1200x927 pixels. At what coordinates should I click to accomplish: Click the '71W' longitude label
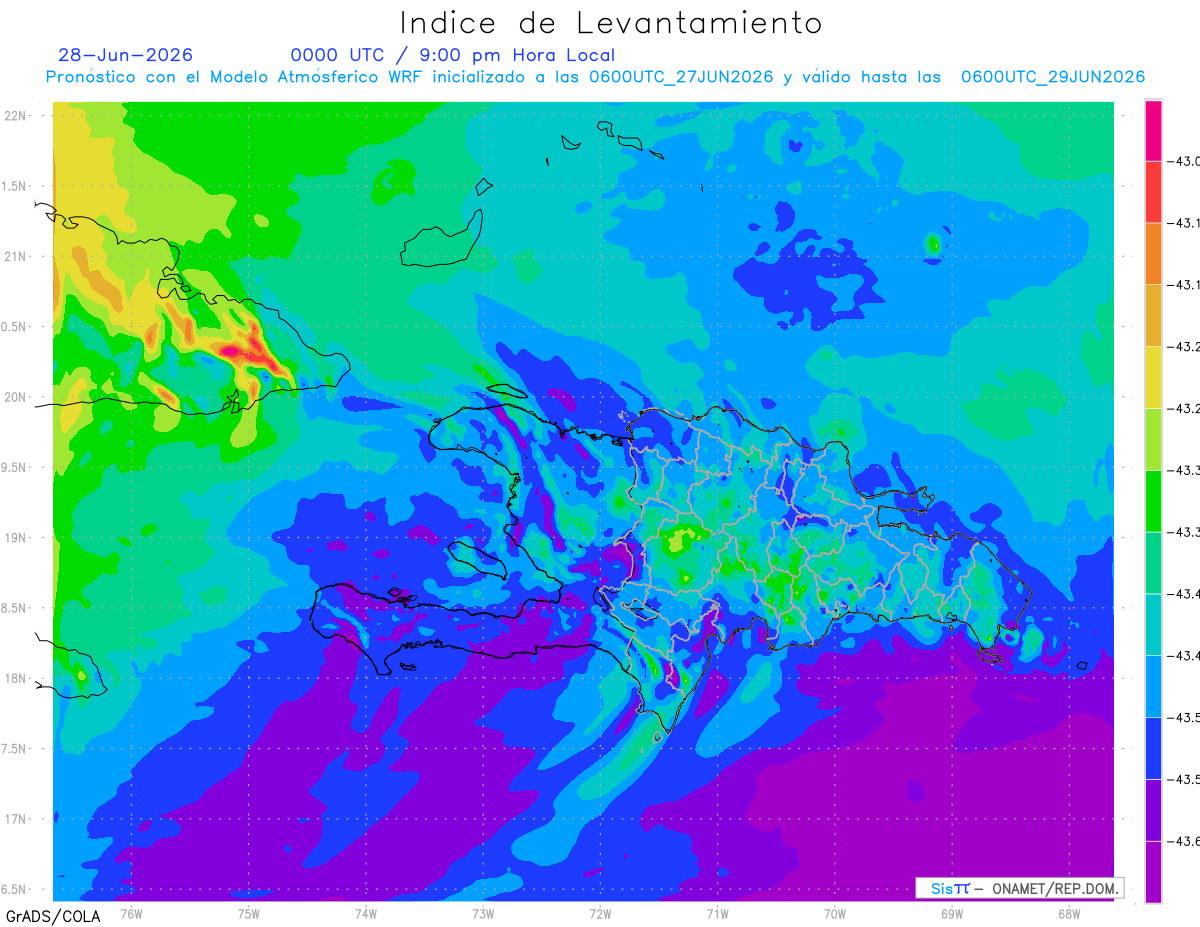[717, 913]
